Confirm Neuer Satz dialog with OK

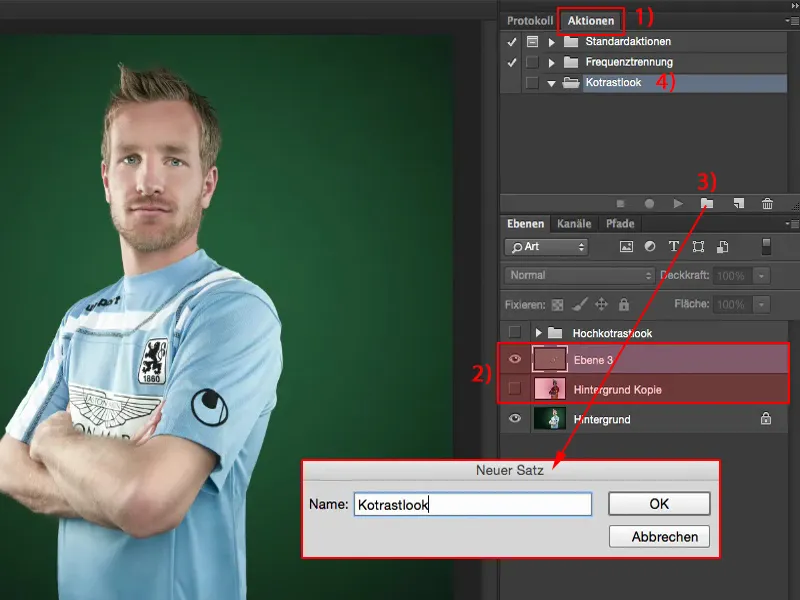(659, 504)
